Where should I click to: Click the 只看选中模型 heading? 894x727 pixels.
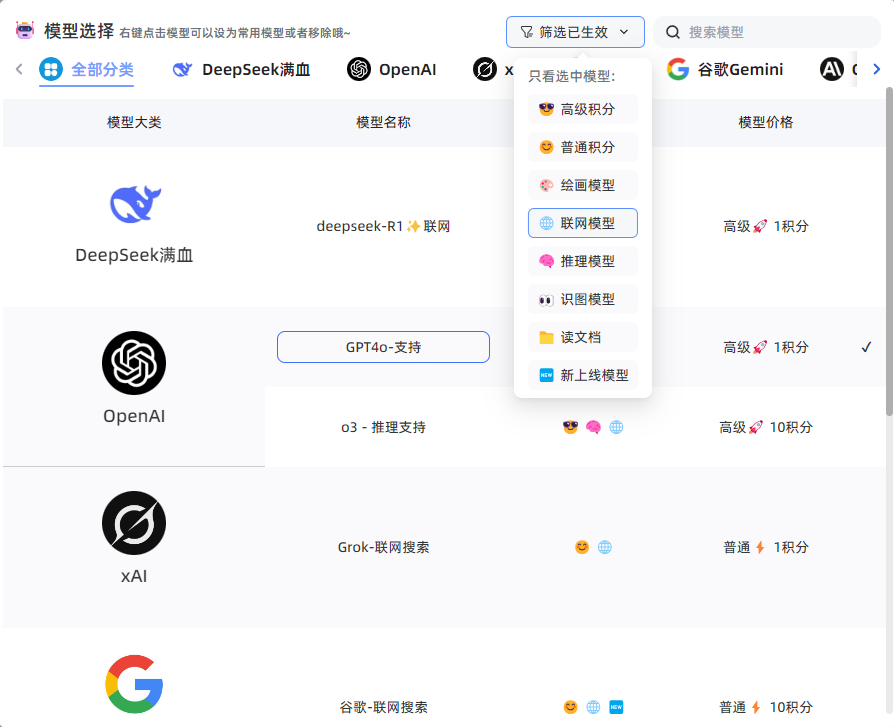coord(572,76)
